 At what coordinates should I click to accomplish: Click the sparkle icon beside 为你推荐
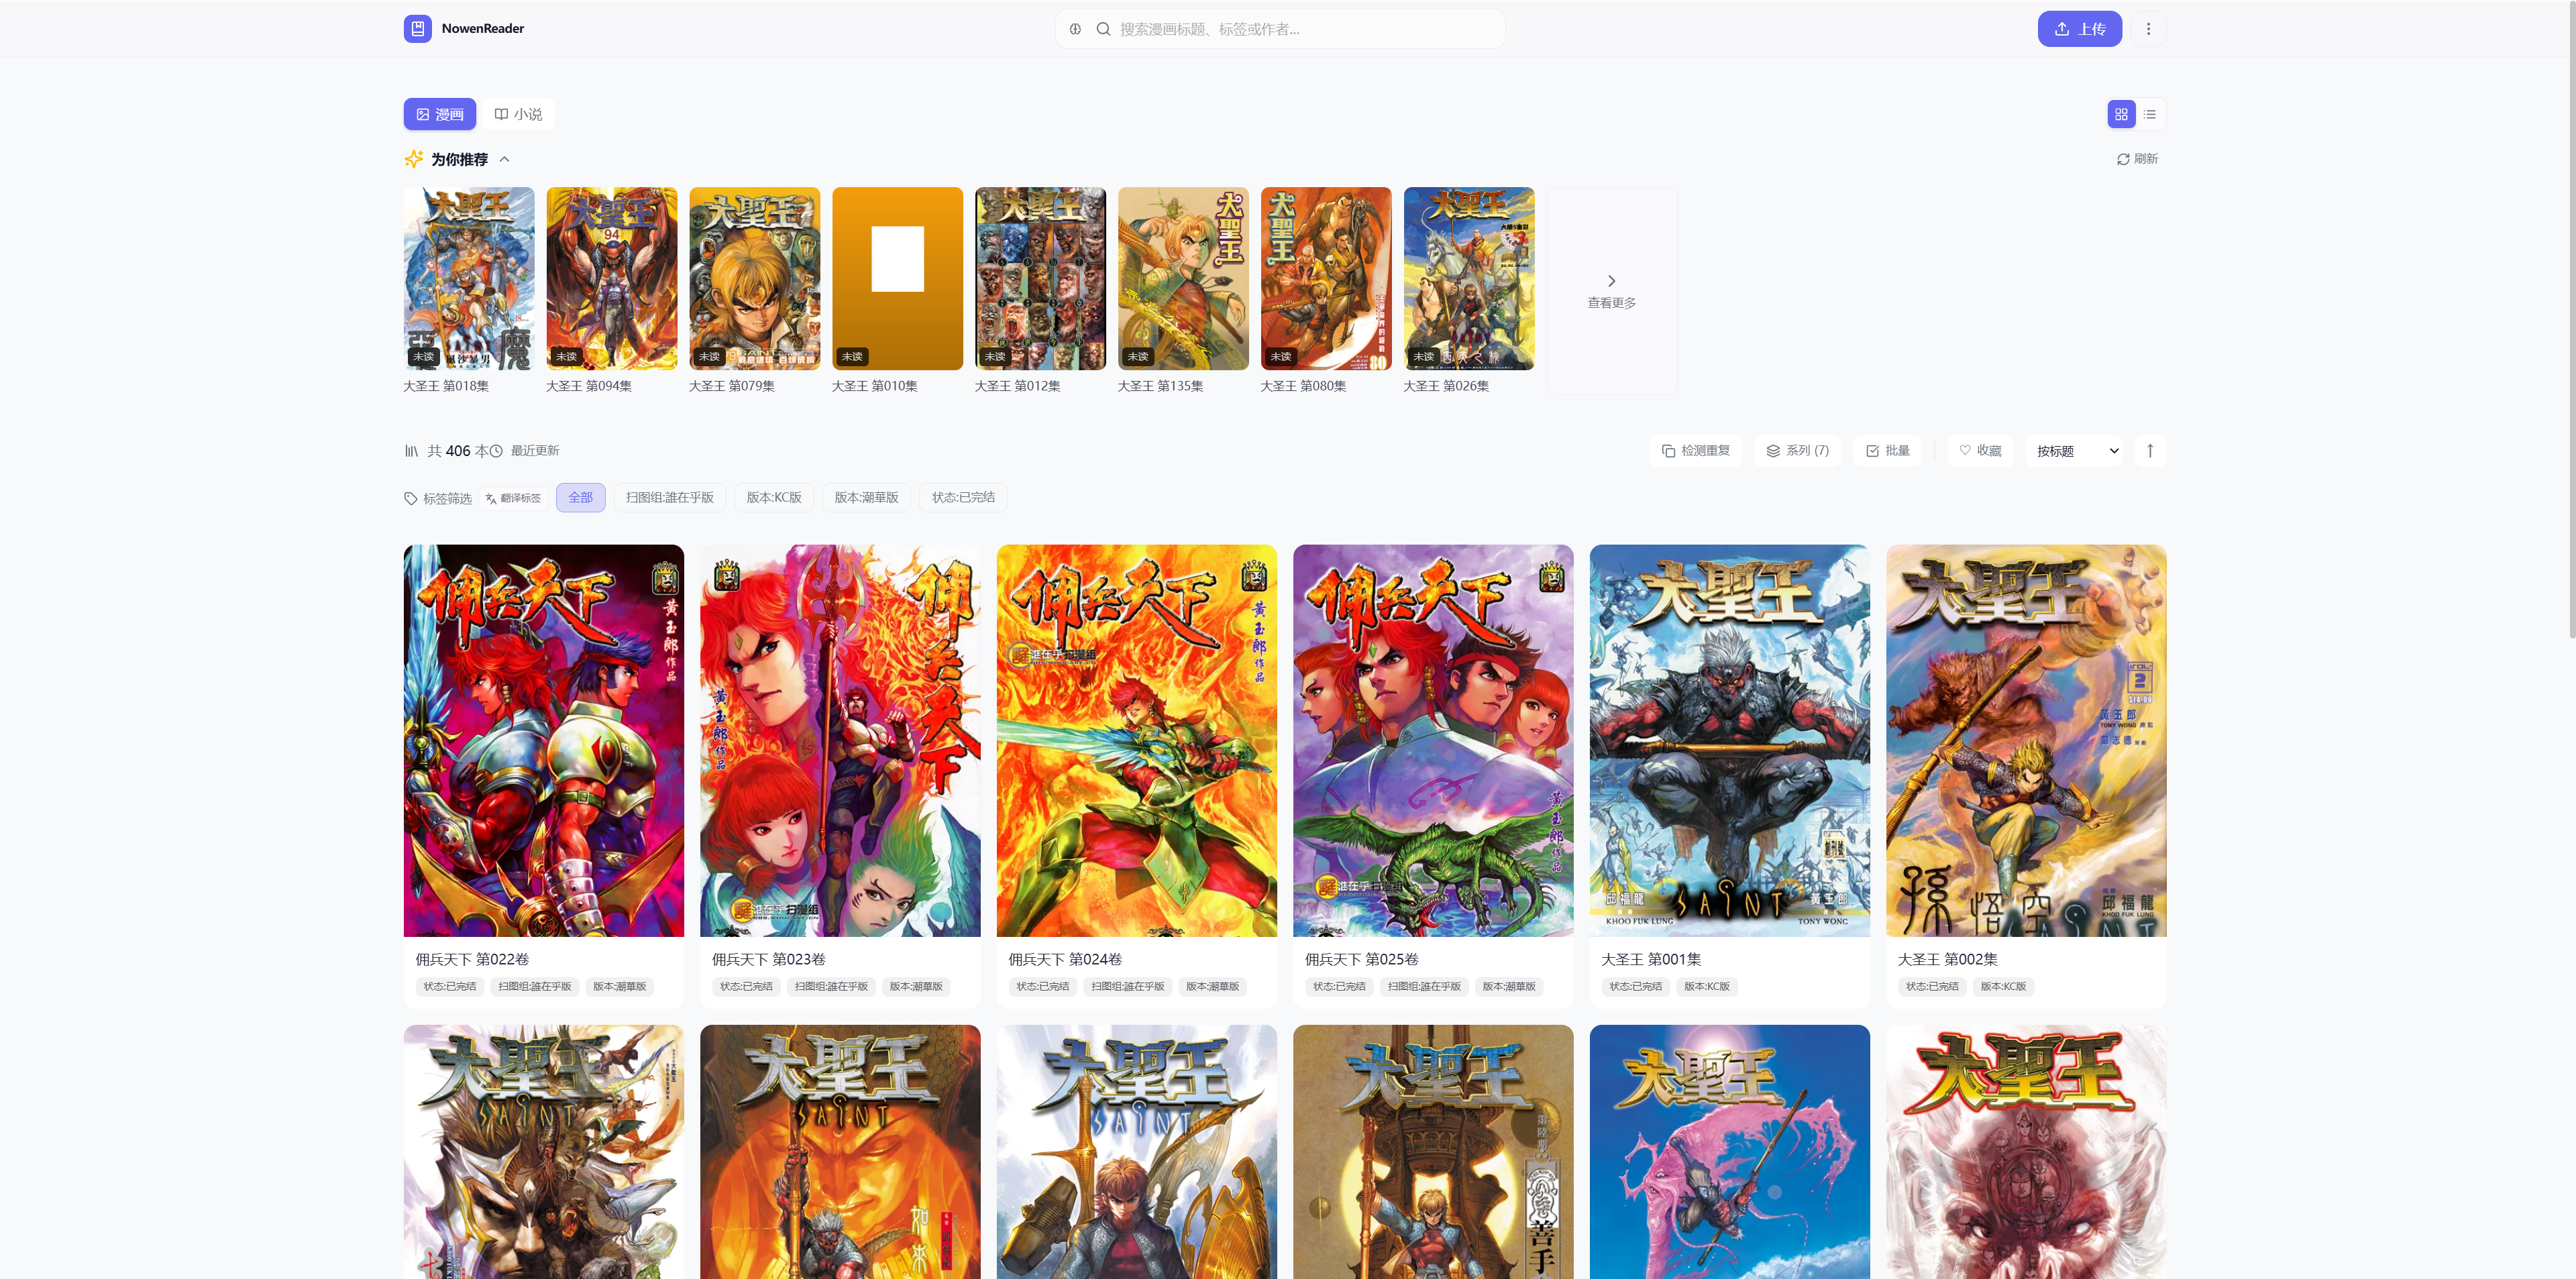(414, 159)
